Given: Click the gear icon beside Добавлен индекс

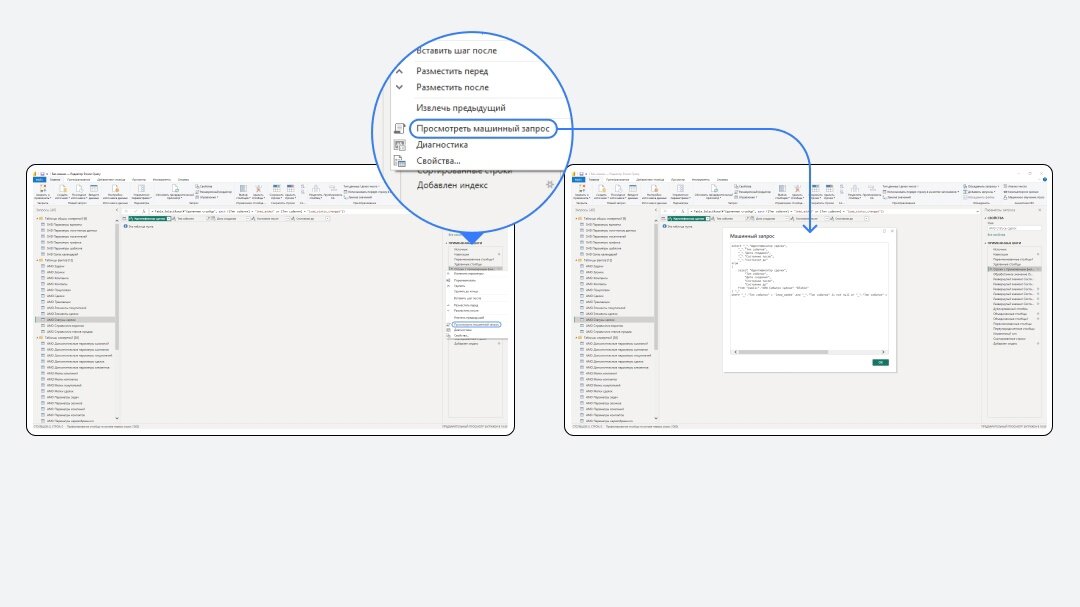Looking at the screenshot, I should click(x=550, y=185).
